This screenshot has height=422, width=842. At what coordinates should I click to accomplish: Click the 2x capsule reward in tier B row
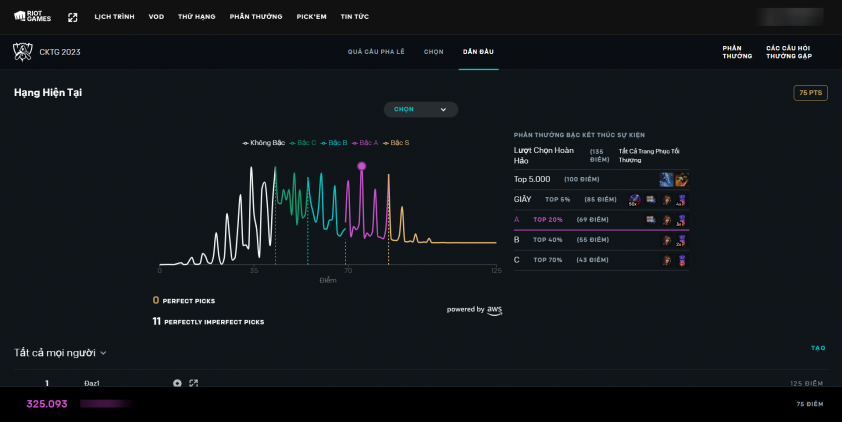point(681,241)
